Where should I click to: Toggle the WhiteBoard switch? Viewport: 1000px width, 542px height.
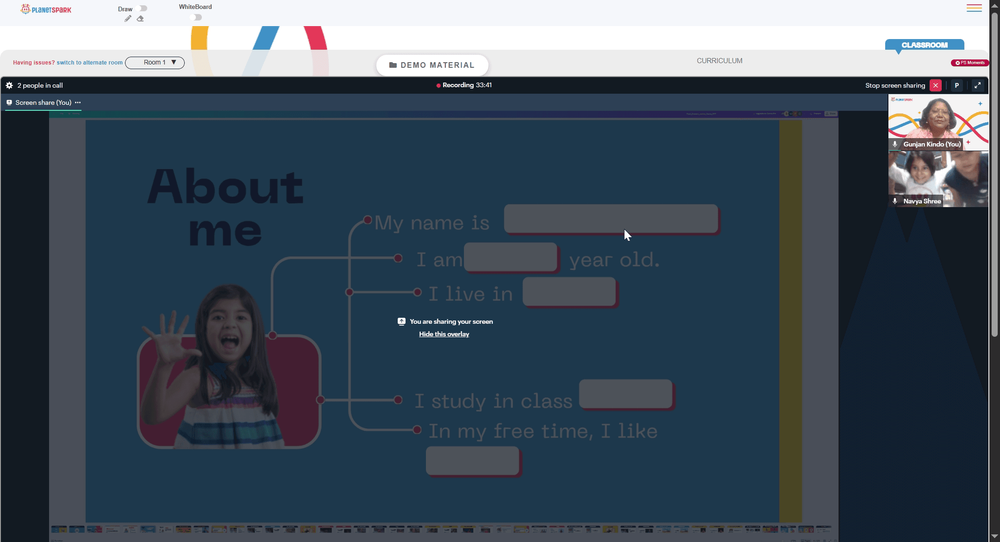[x=197, y=17]
